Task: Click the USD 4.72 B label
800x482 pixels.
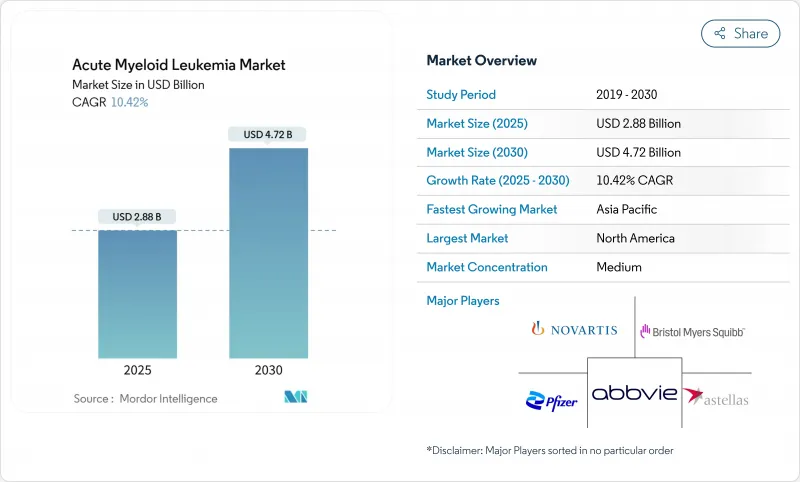Action: tap(268, 134)
